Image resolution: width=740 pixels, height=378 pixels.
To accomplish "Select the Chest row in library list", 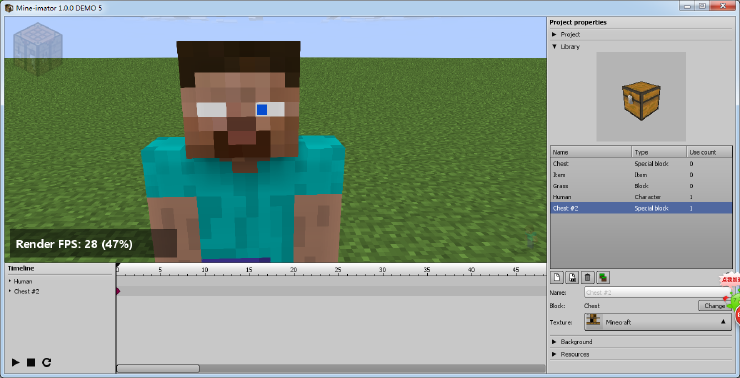I will click(641, 163).
